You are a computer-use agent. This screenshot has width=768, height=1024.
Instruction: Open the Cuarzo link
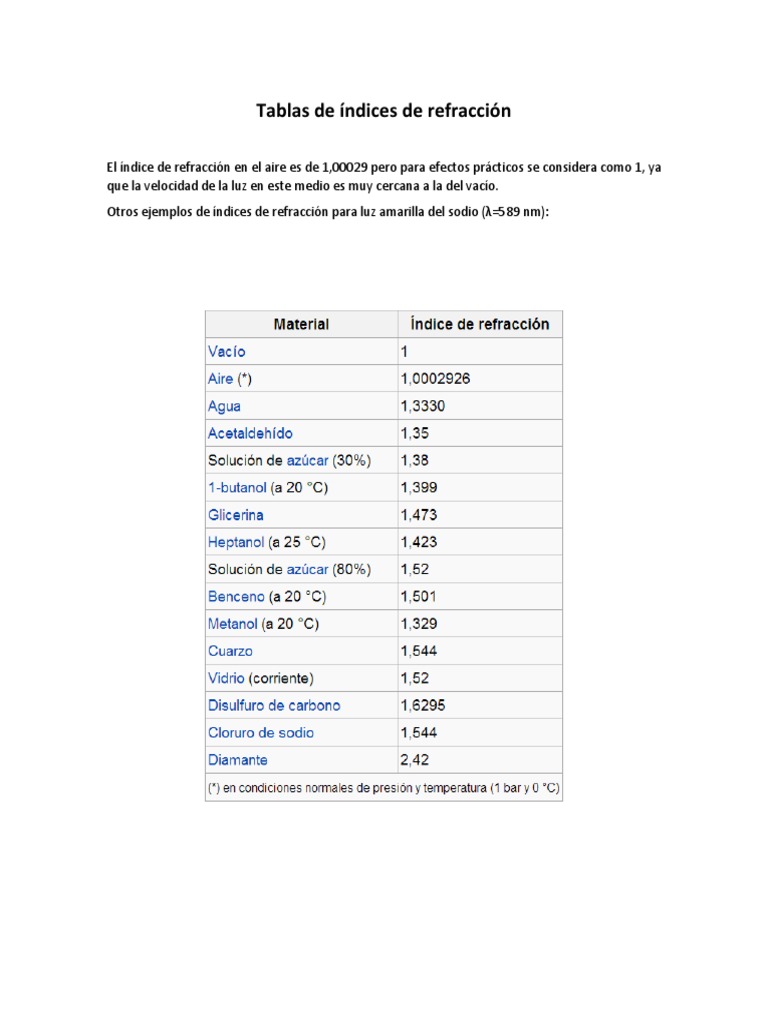230,651
